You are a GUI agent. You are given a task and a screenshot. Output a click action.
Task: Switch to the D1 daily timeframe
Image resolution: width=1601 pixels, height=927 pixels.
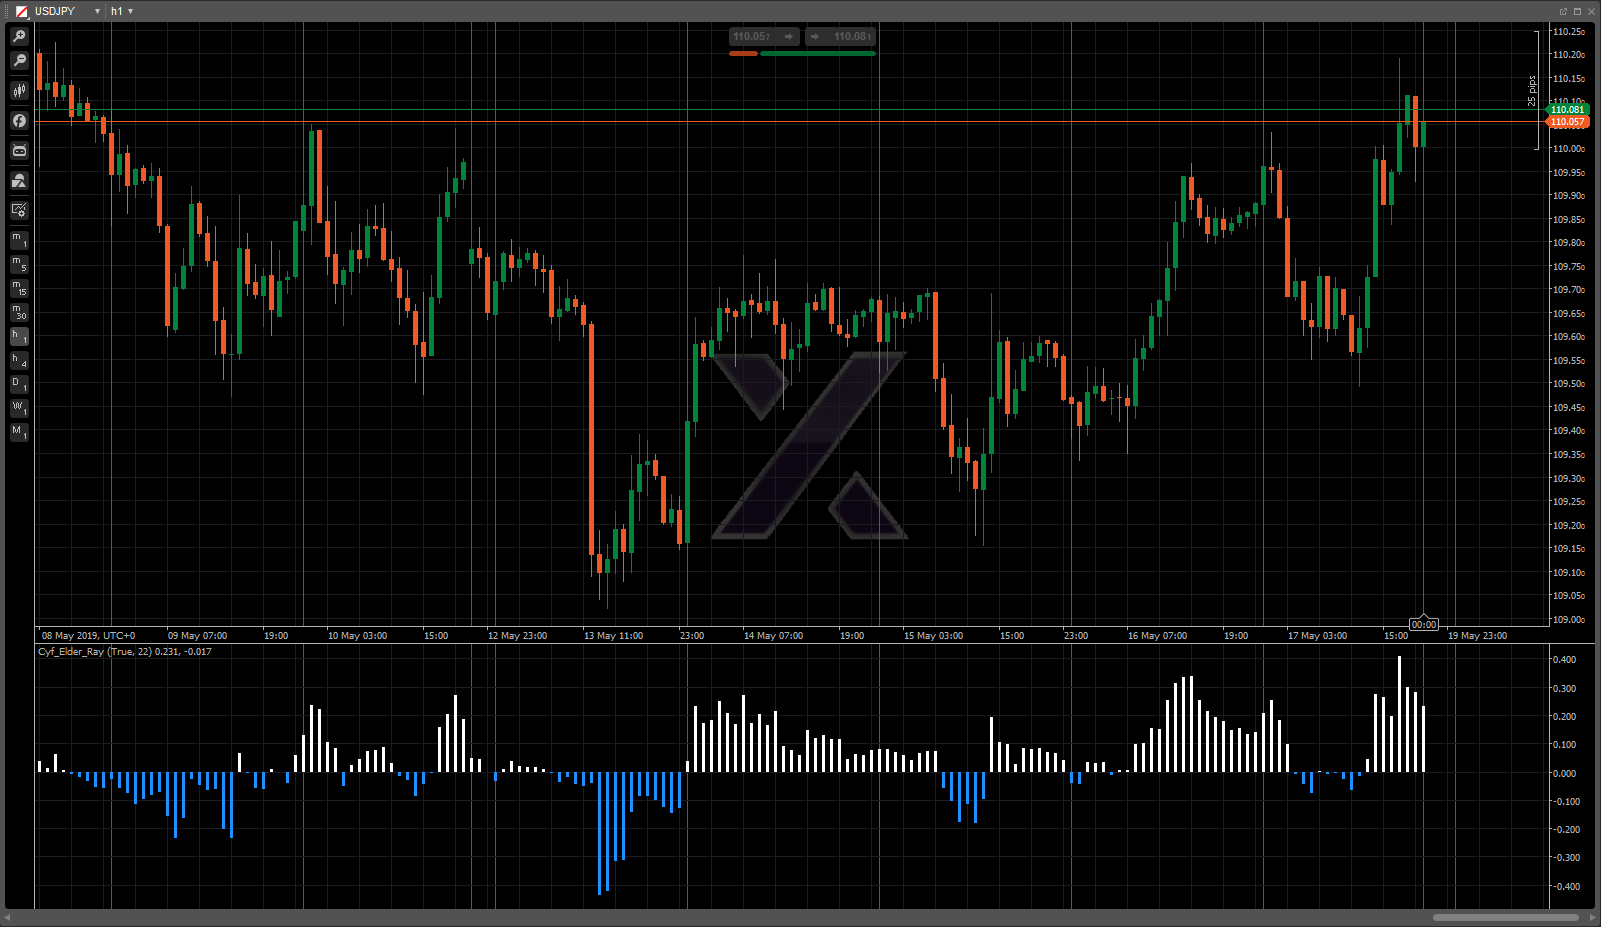[x=19, y=385]
